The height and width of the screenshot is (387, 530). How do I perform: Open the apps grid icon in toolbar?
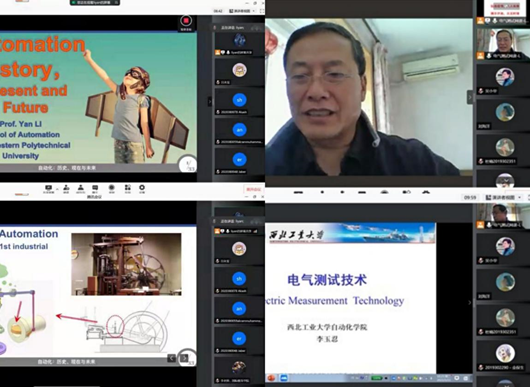pos(127,188)
